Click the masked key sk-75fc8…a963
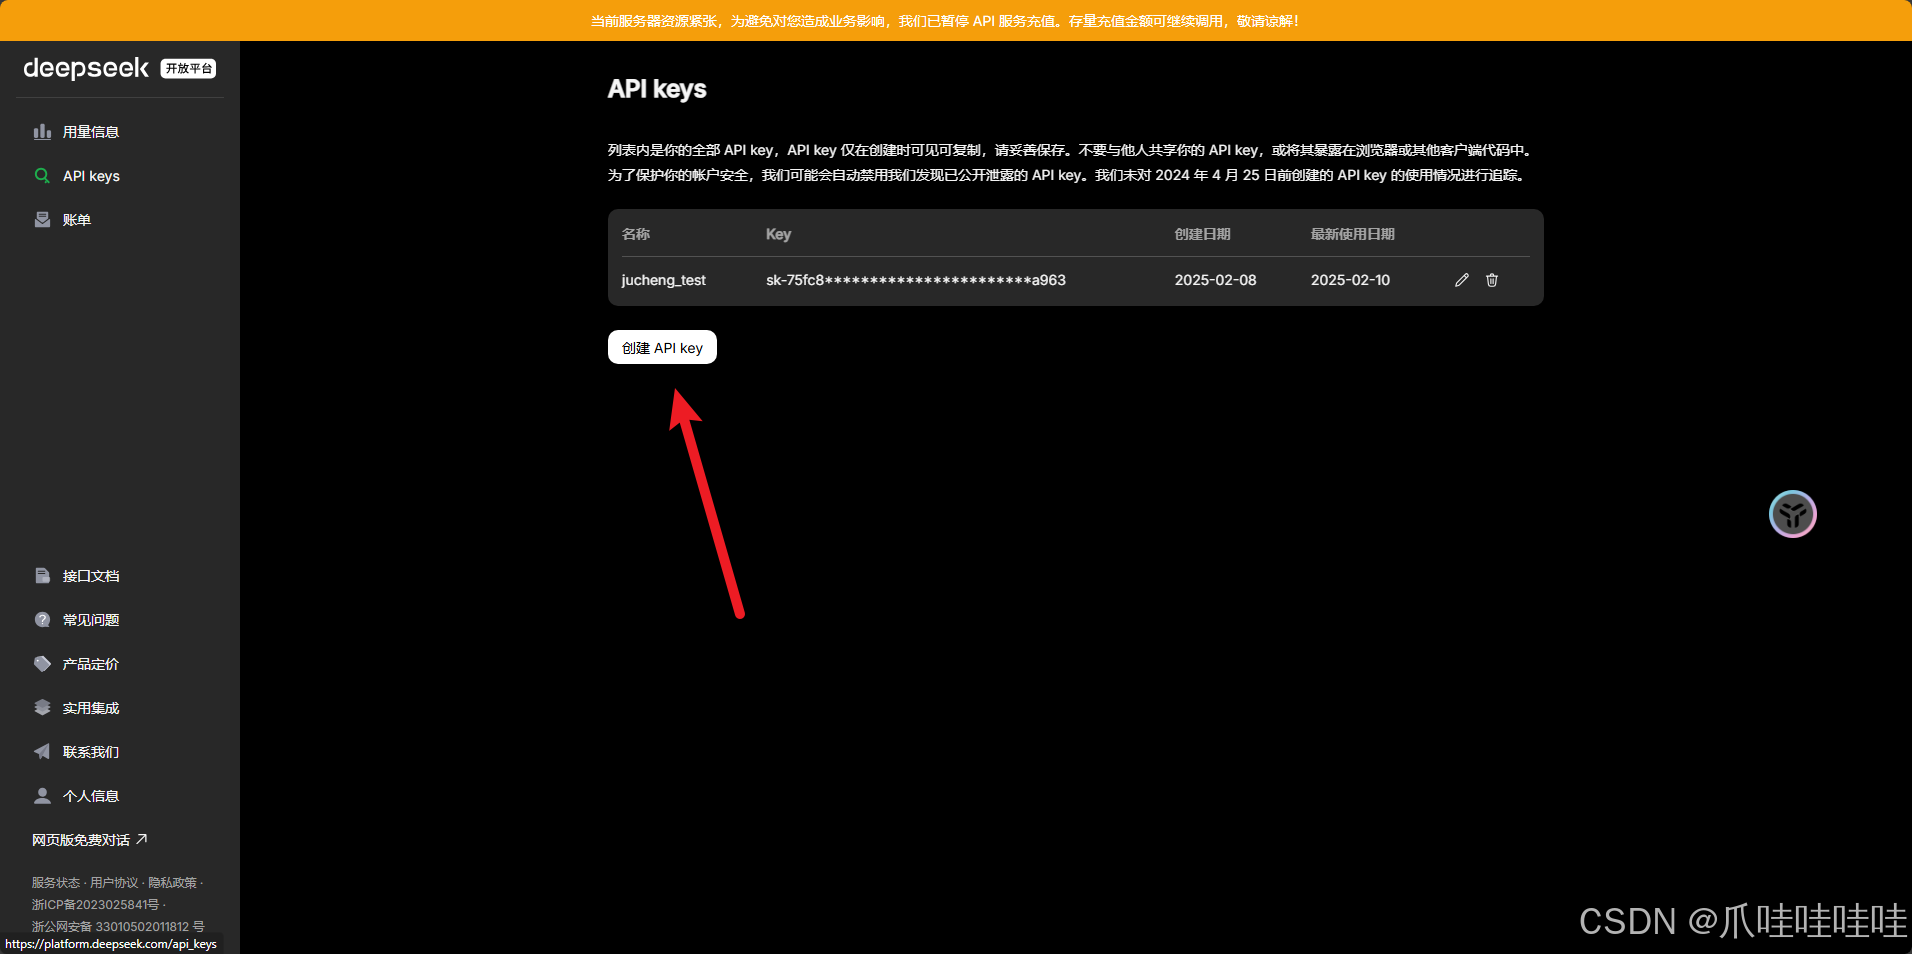1912x954 pixels. (x=916, y=280)
